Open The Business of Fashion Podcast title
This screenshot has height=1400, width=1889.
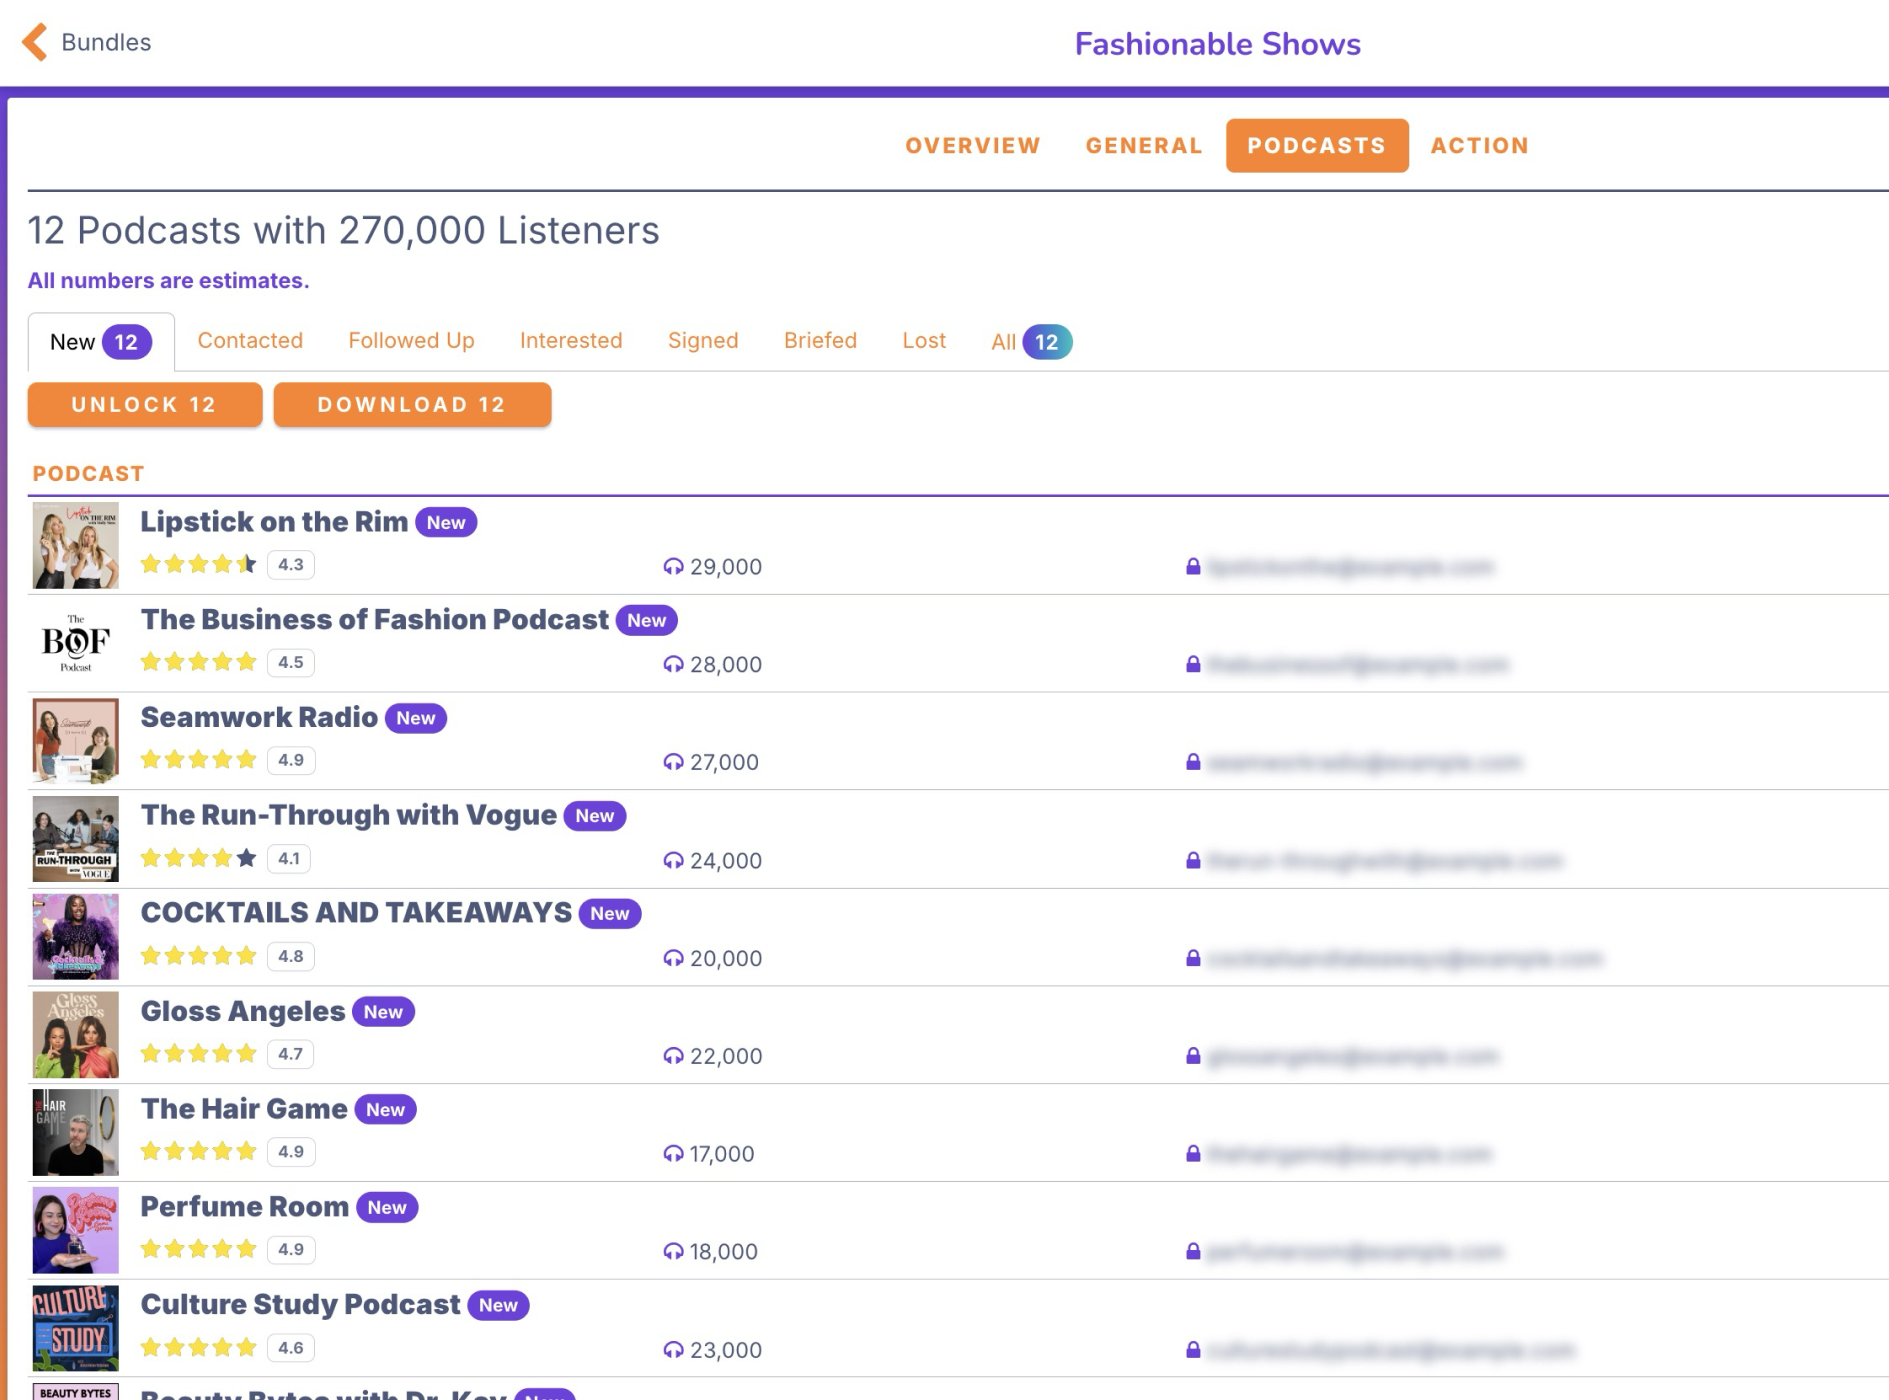(374, 620)
